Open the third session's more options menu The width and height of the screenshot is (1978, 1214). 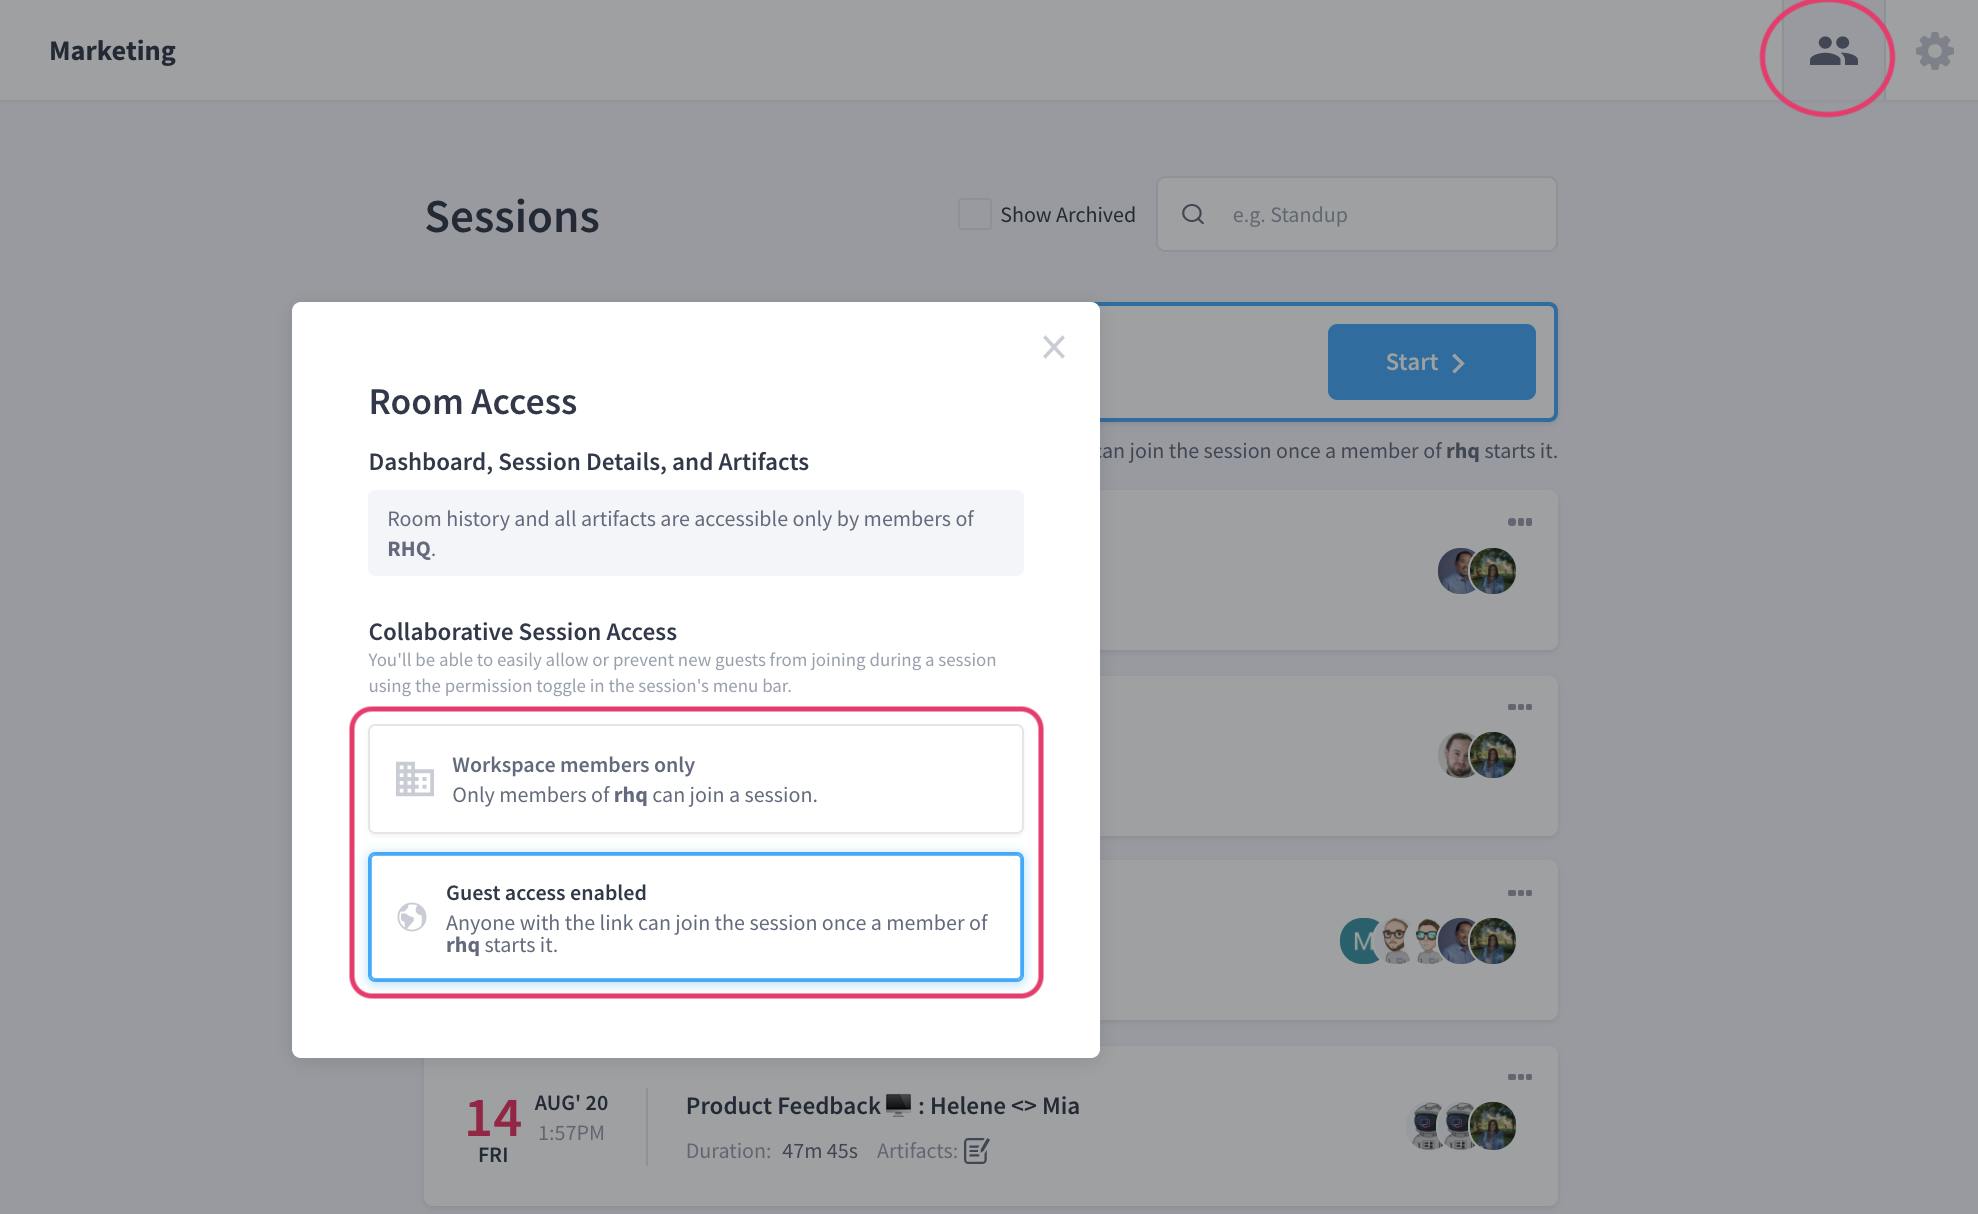coord(1520,893)
